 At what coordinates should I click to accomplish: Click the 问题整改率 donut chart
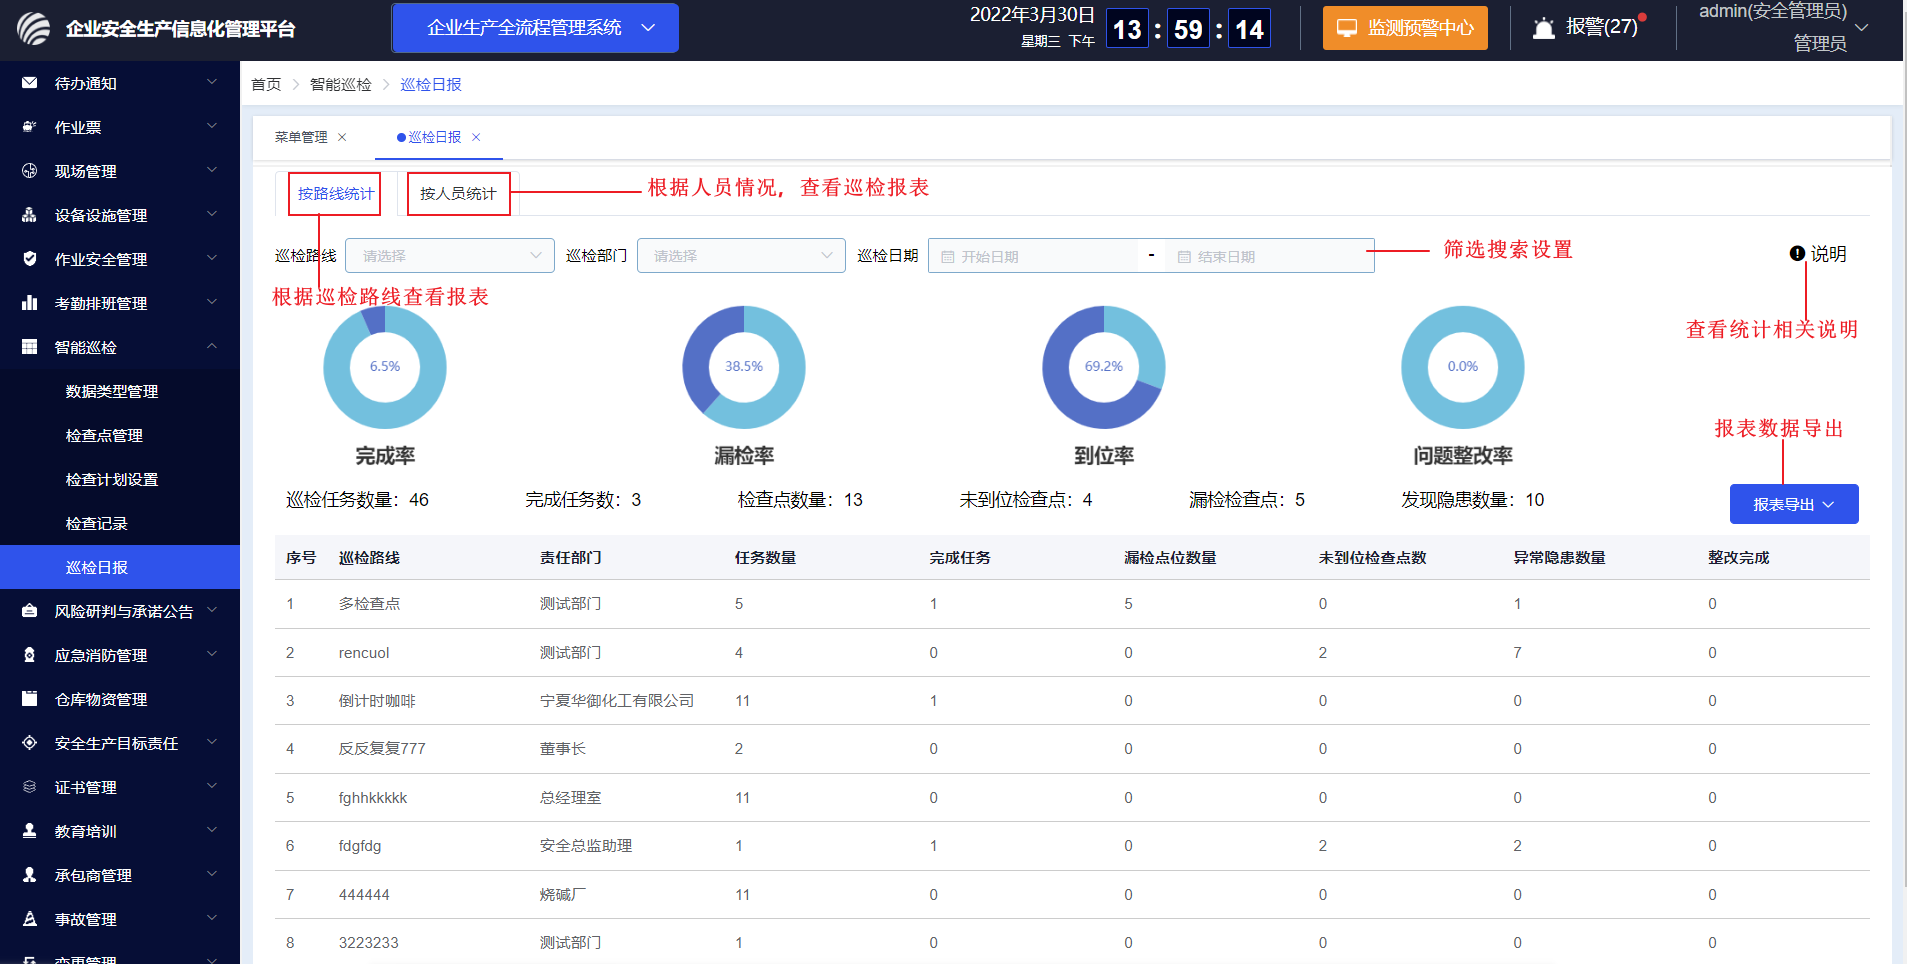pos(1463,367)
